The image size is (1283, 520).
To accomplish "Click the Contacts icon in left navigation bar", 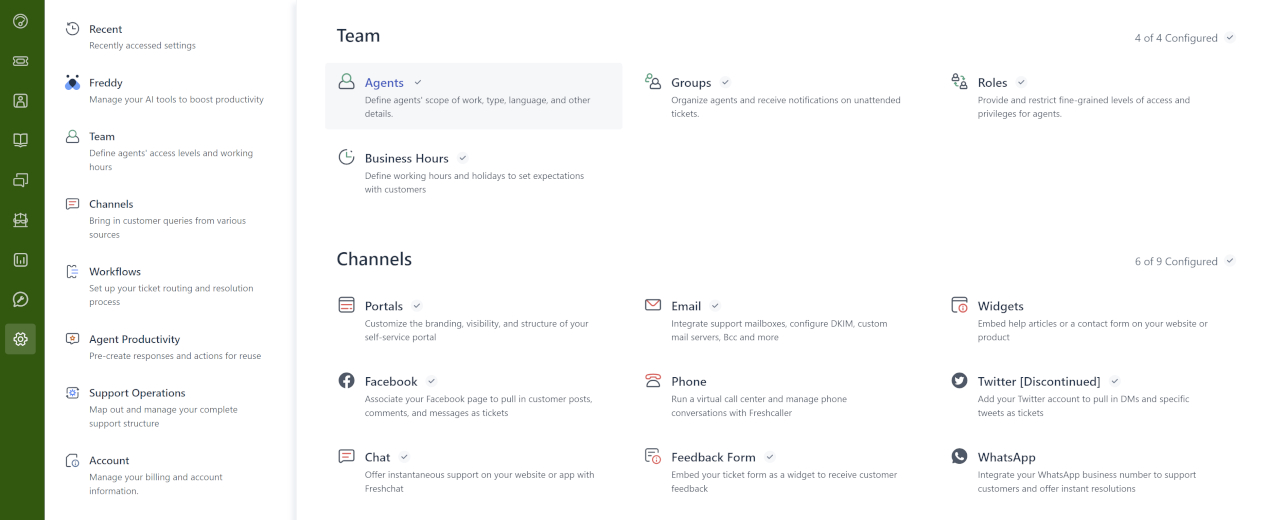I will click(x=21, y=101).
